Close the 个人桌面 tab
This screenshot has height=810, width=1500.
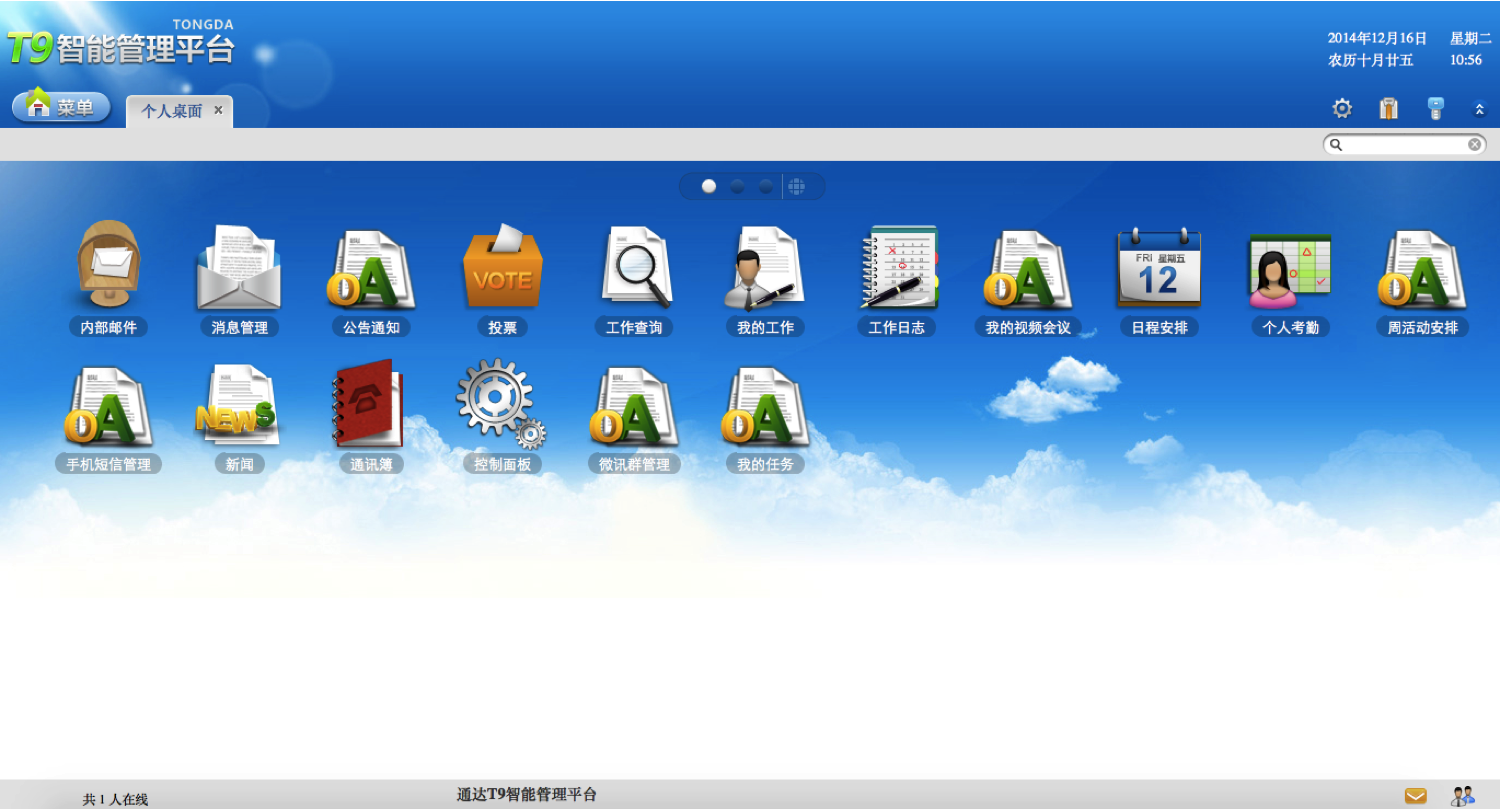[x=218, y=110]
